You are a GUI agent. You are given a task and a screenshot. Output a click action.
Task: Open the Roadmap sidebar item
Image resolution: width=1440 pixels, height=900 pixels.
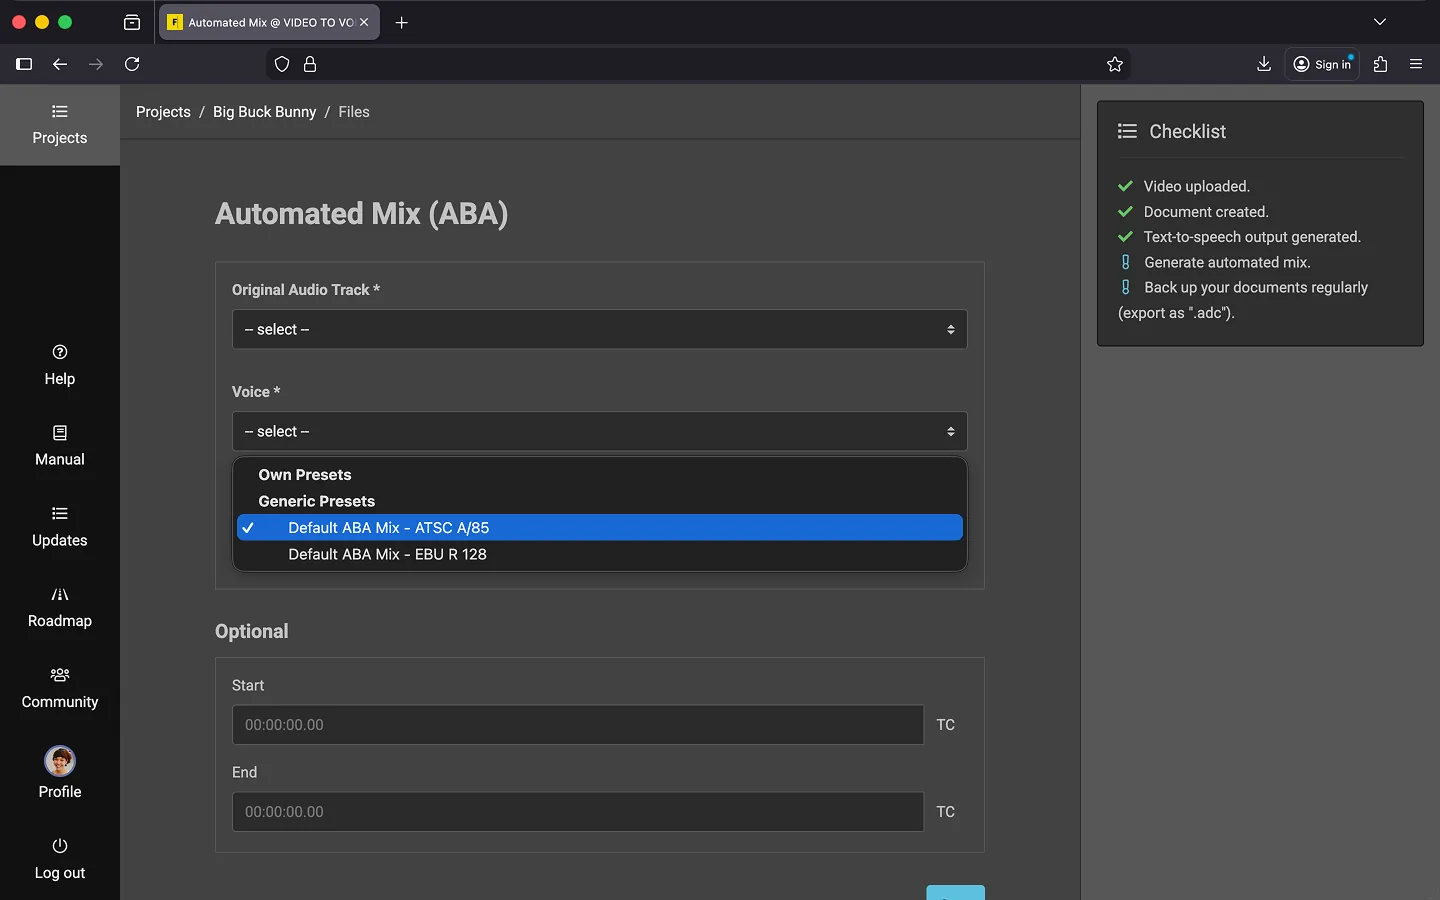pos(60,607)
